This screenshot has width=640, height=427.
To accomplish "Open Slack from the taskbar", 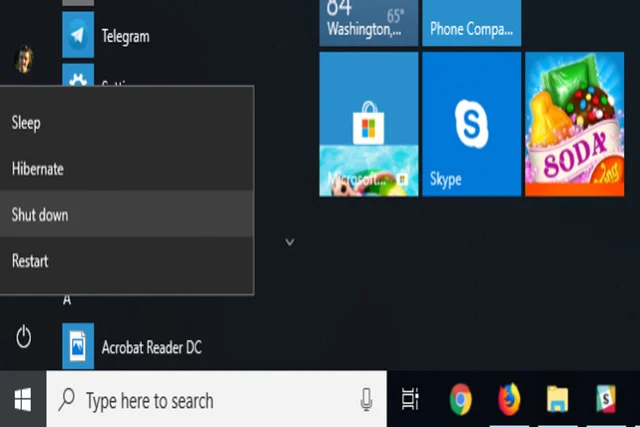I will click(606, 399).
